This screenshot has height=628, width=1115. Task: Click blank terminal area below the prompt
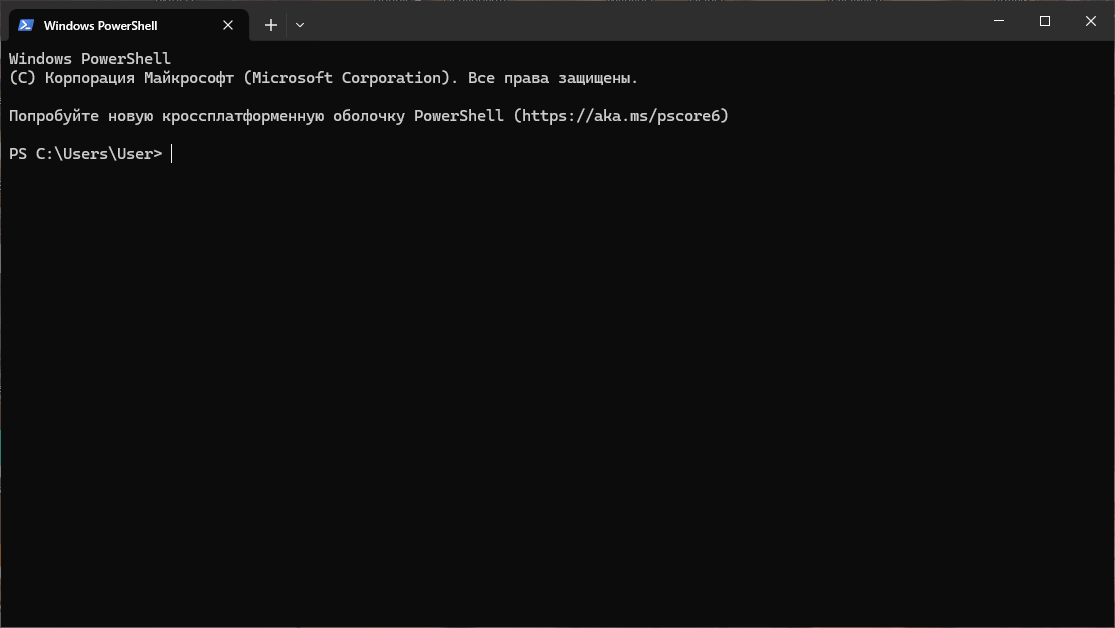pyautogui.click(x=558, y=391)
